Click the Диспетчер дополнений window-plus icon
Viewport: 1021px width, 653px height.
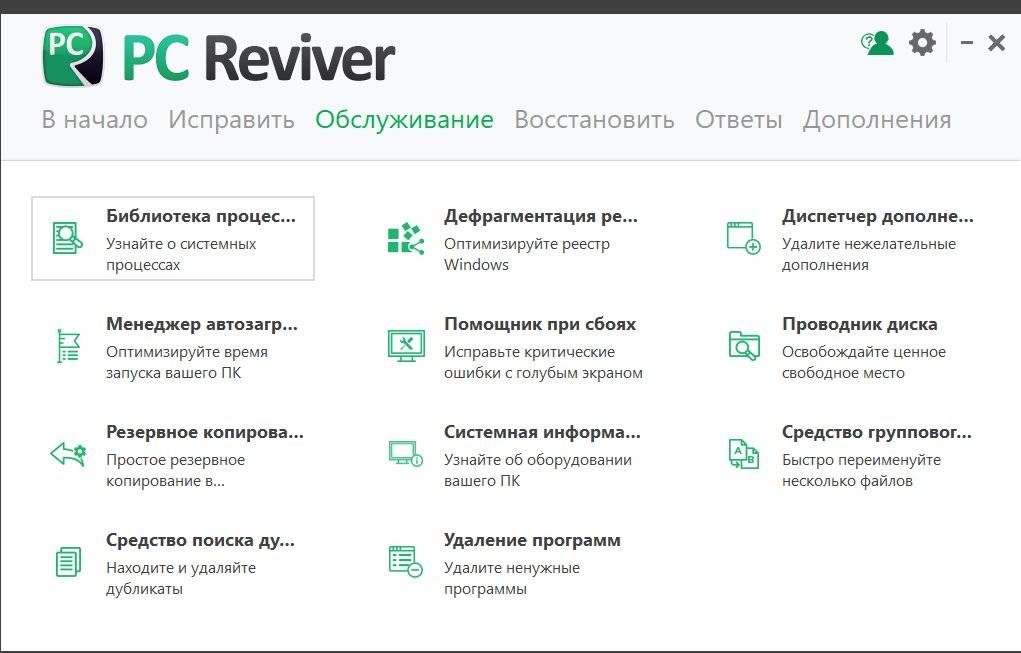tap(744, 238)
